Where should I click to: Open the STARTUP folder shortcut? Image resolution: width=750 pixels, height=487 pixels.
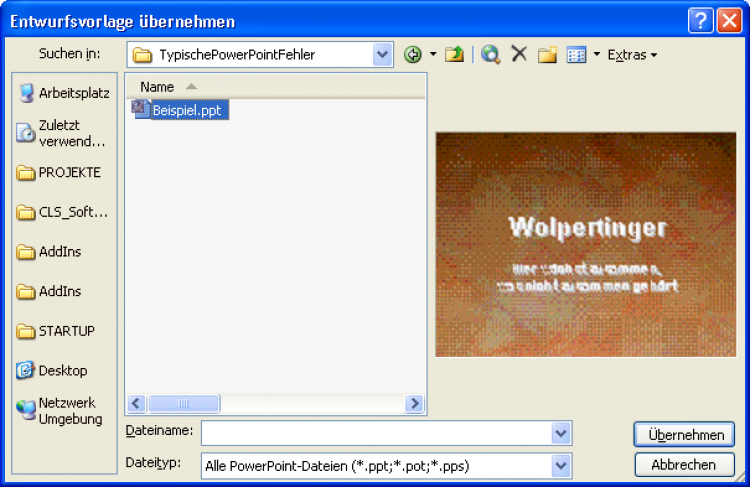[x=62, y=331]
